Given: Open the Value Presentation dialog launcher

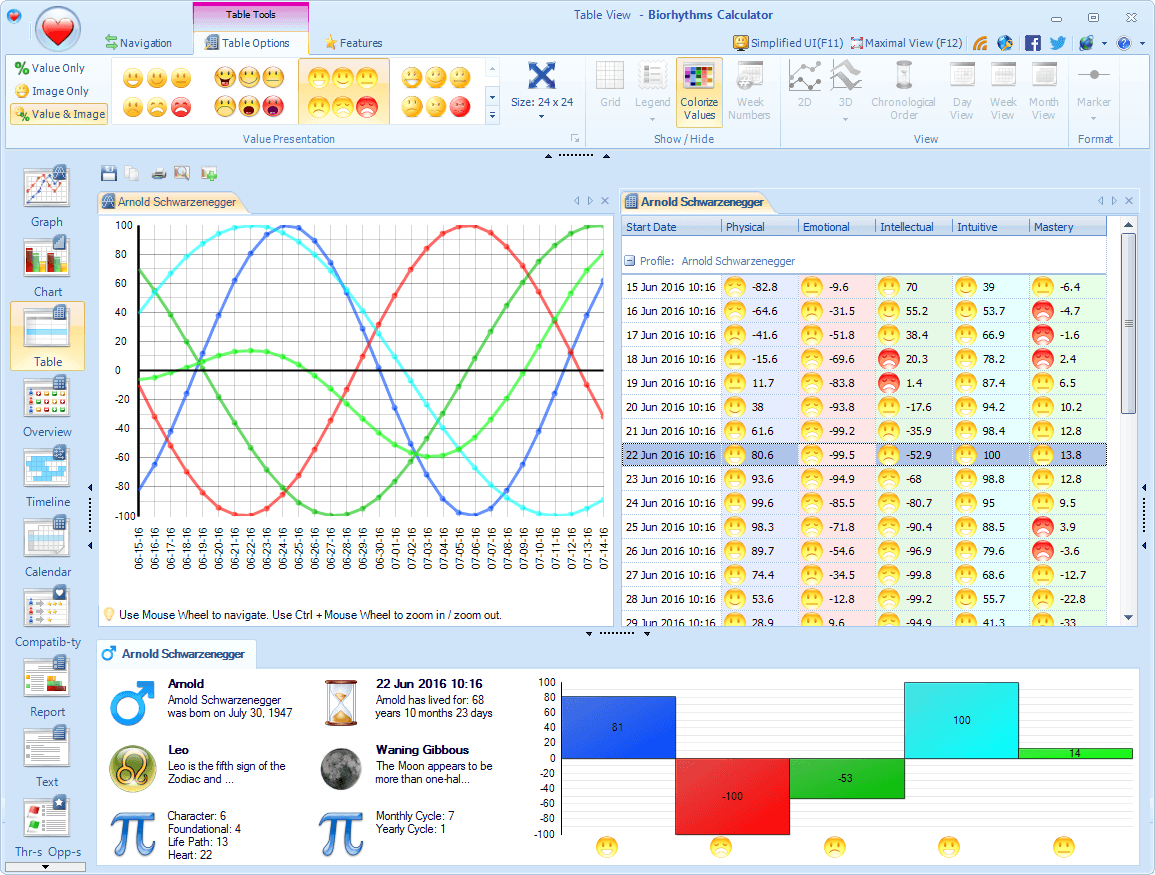Looking at the screenshot, I should point(575,138).
